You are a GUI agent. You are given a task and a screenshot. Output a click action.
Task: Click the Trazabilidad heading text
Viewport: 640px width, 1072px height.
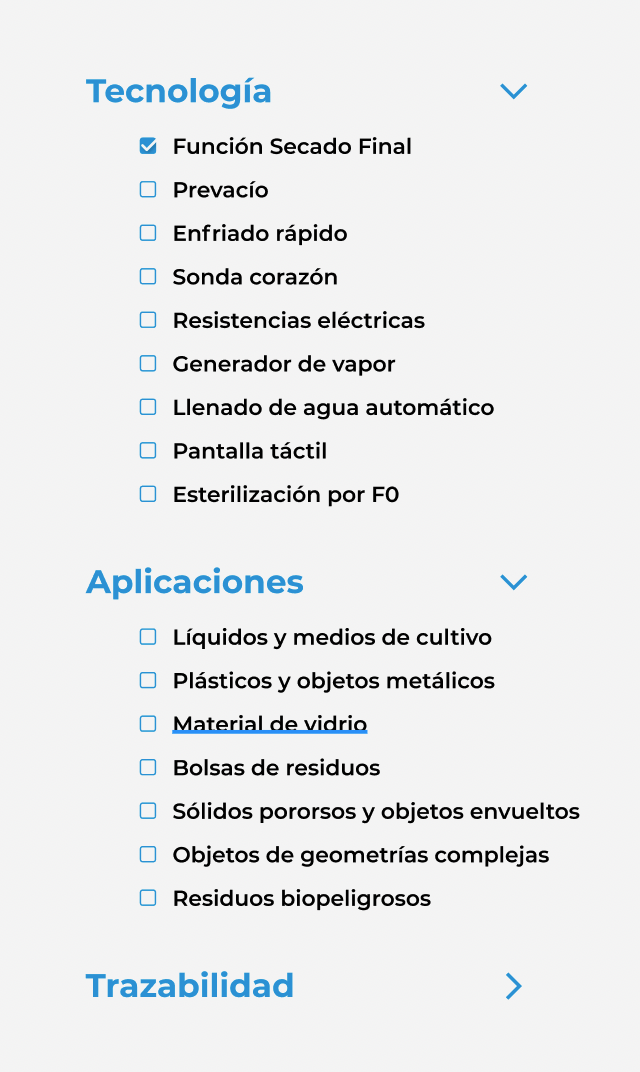[190, 986]
